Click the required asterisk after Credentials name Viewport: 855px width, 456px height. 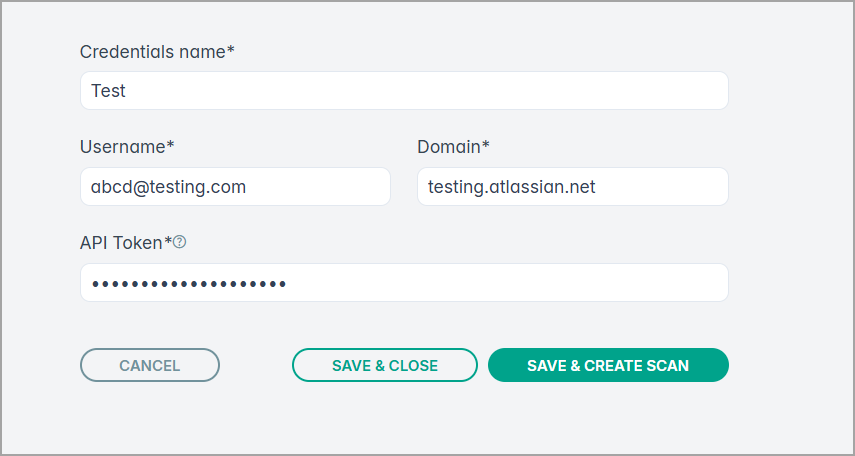(231, 49)
